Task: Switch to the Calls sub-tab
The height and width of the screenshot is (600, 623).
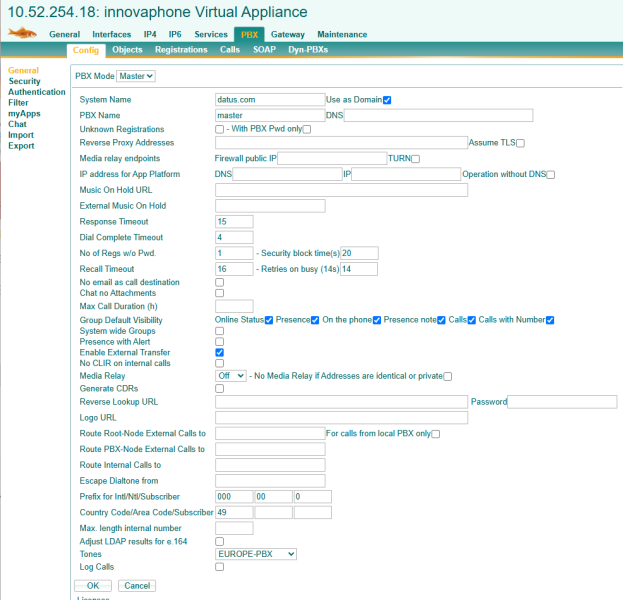Action: [x=230, y=50]
